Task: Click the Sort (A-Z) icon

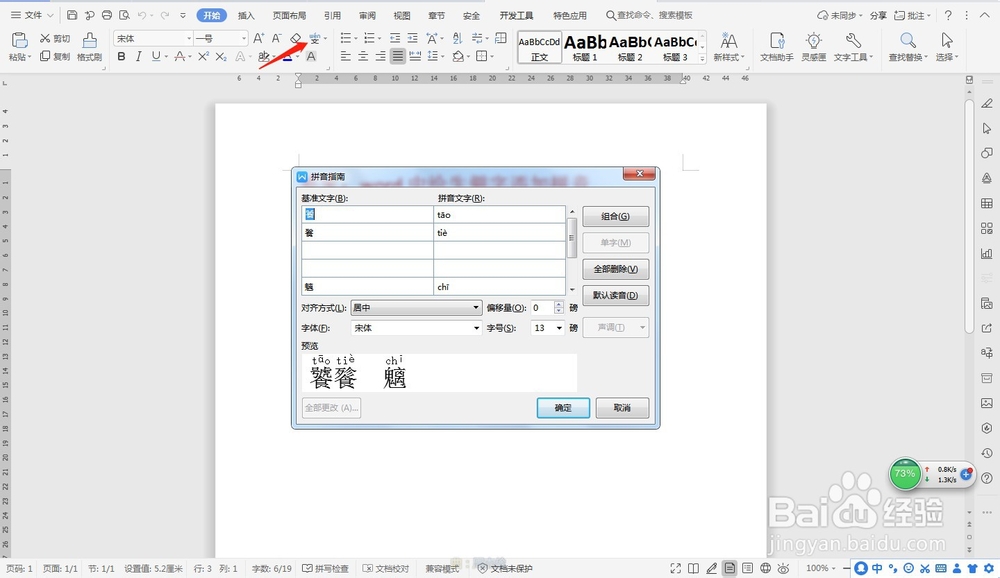Action: (x=457, y=38)
